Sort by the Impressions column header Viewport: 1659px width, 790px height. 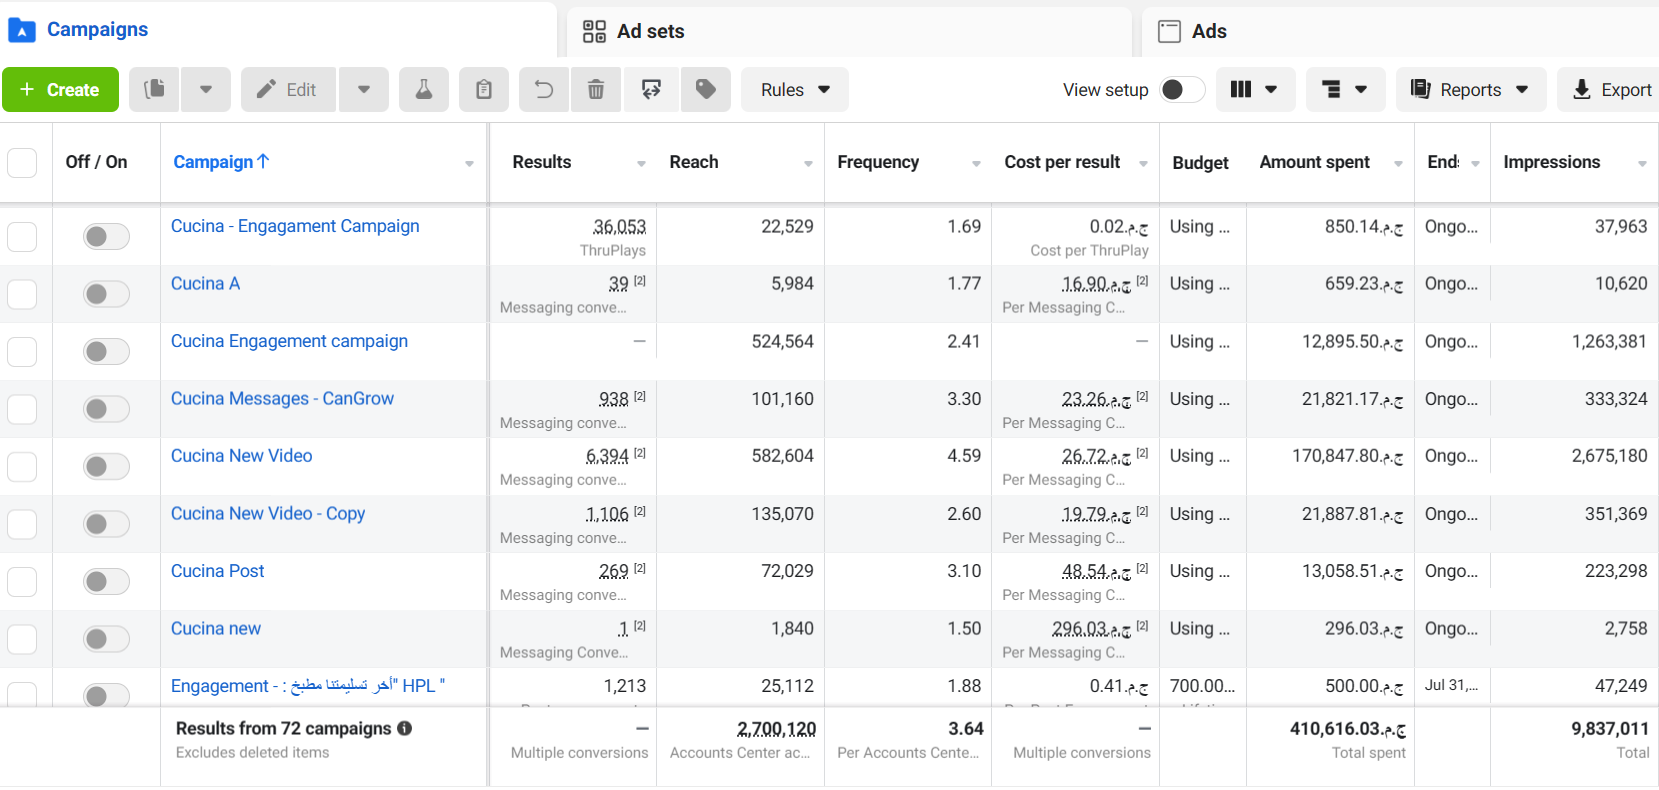tap(1551, 162)
